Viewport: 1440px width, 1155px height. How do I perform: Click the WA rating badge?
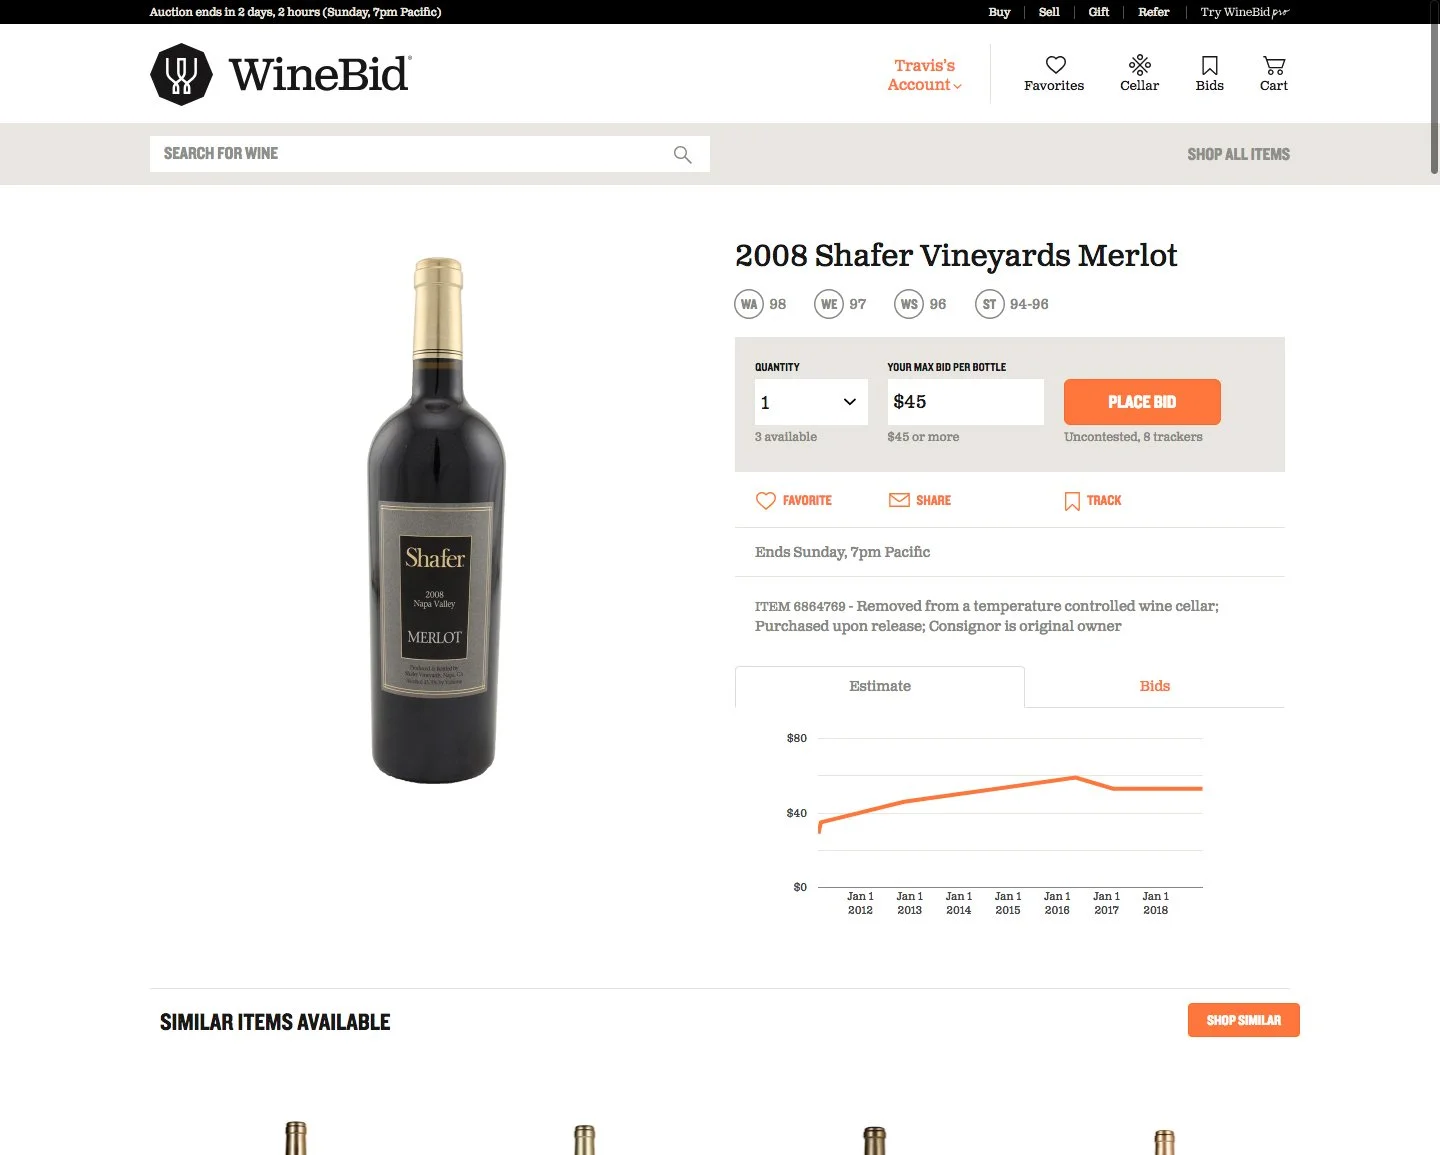749,304
